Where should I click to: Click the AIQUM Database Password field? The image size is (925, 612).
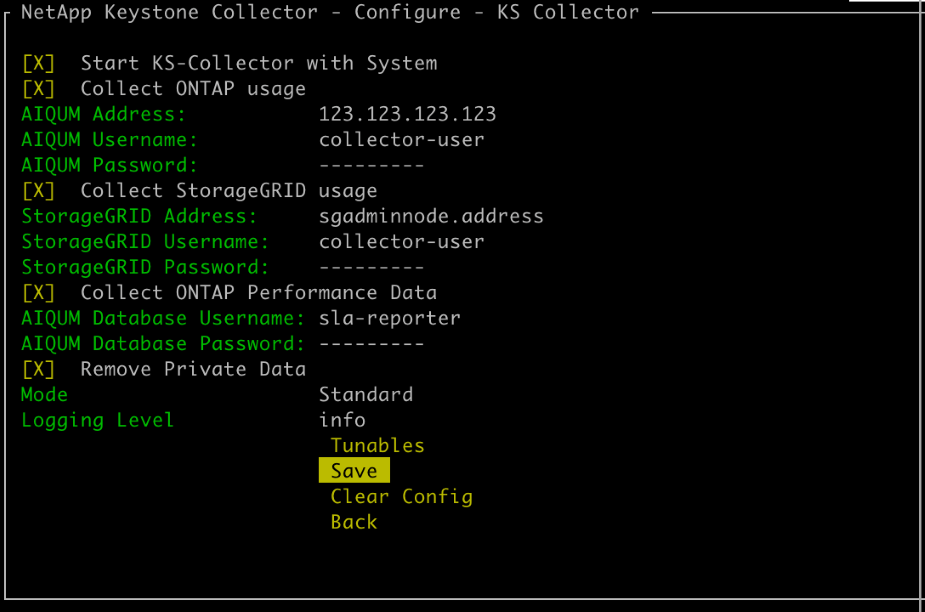[371, 344]
